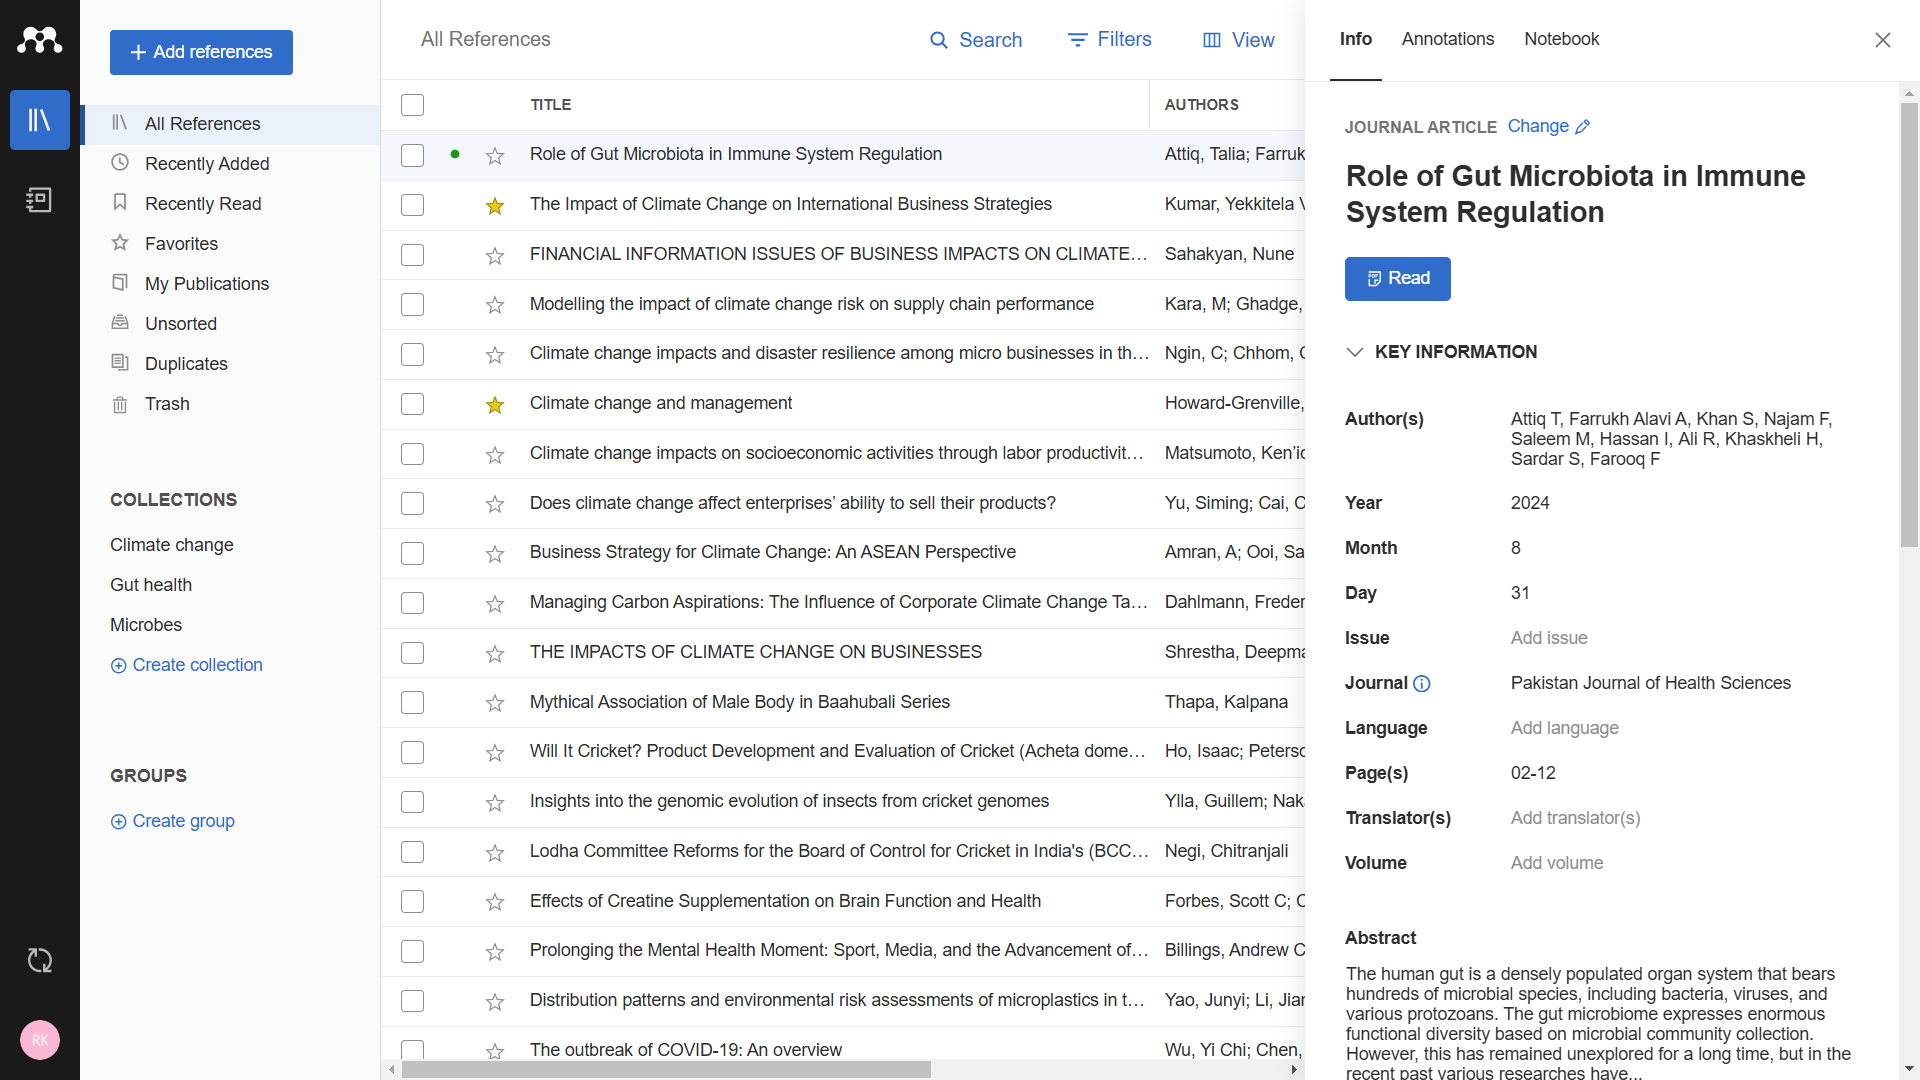Star the Role of Gut Microbiota reference

point(495,156)
